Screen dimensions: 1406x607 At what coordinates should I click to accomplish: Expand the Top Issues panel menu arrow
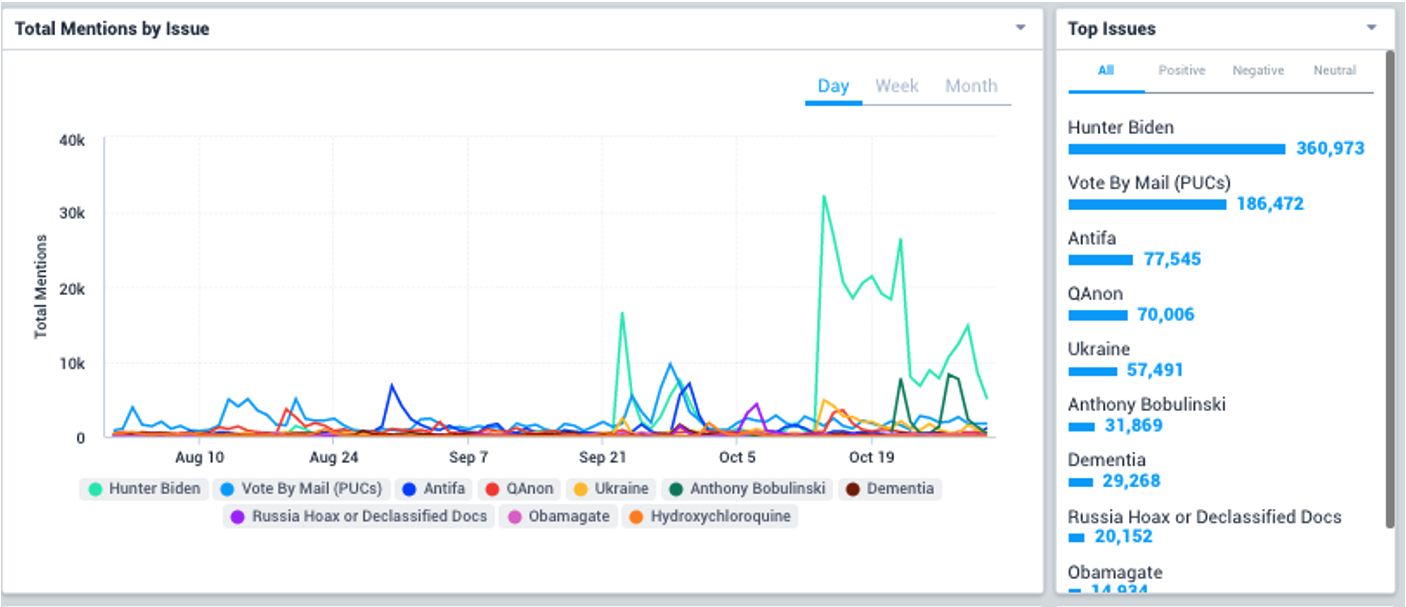(x=1372, y=28)
